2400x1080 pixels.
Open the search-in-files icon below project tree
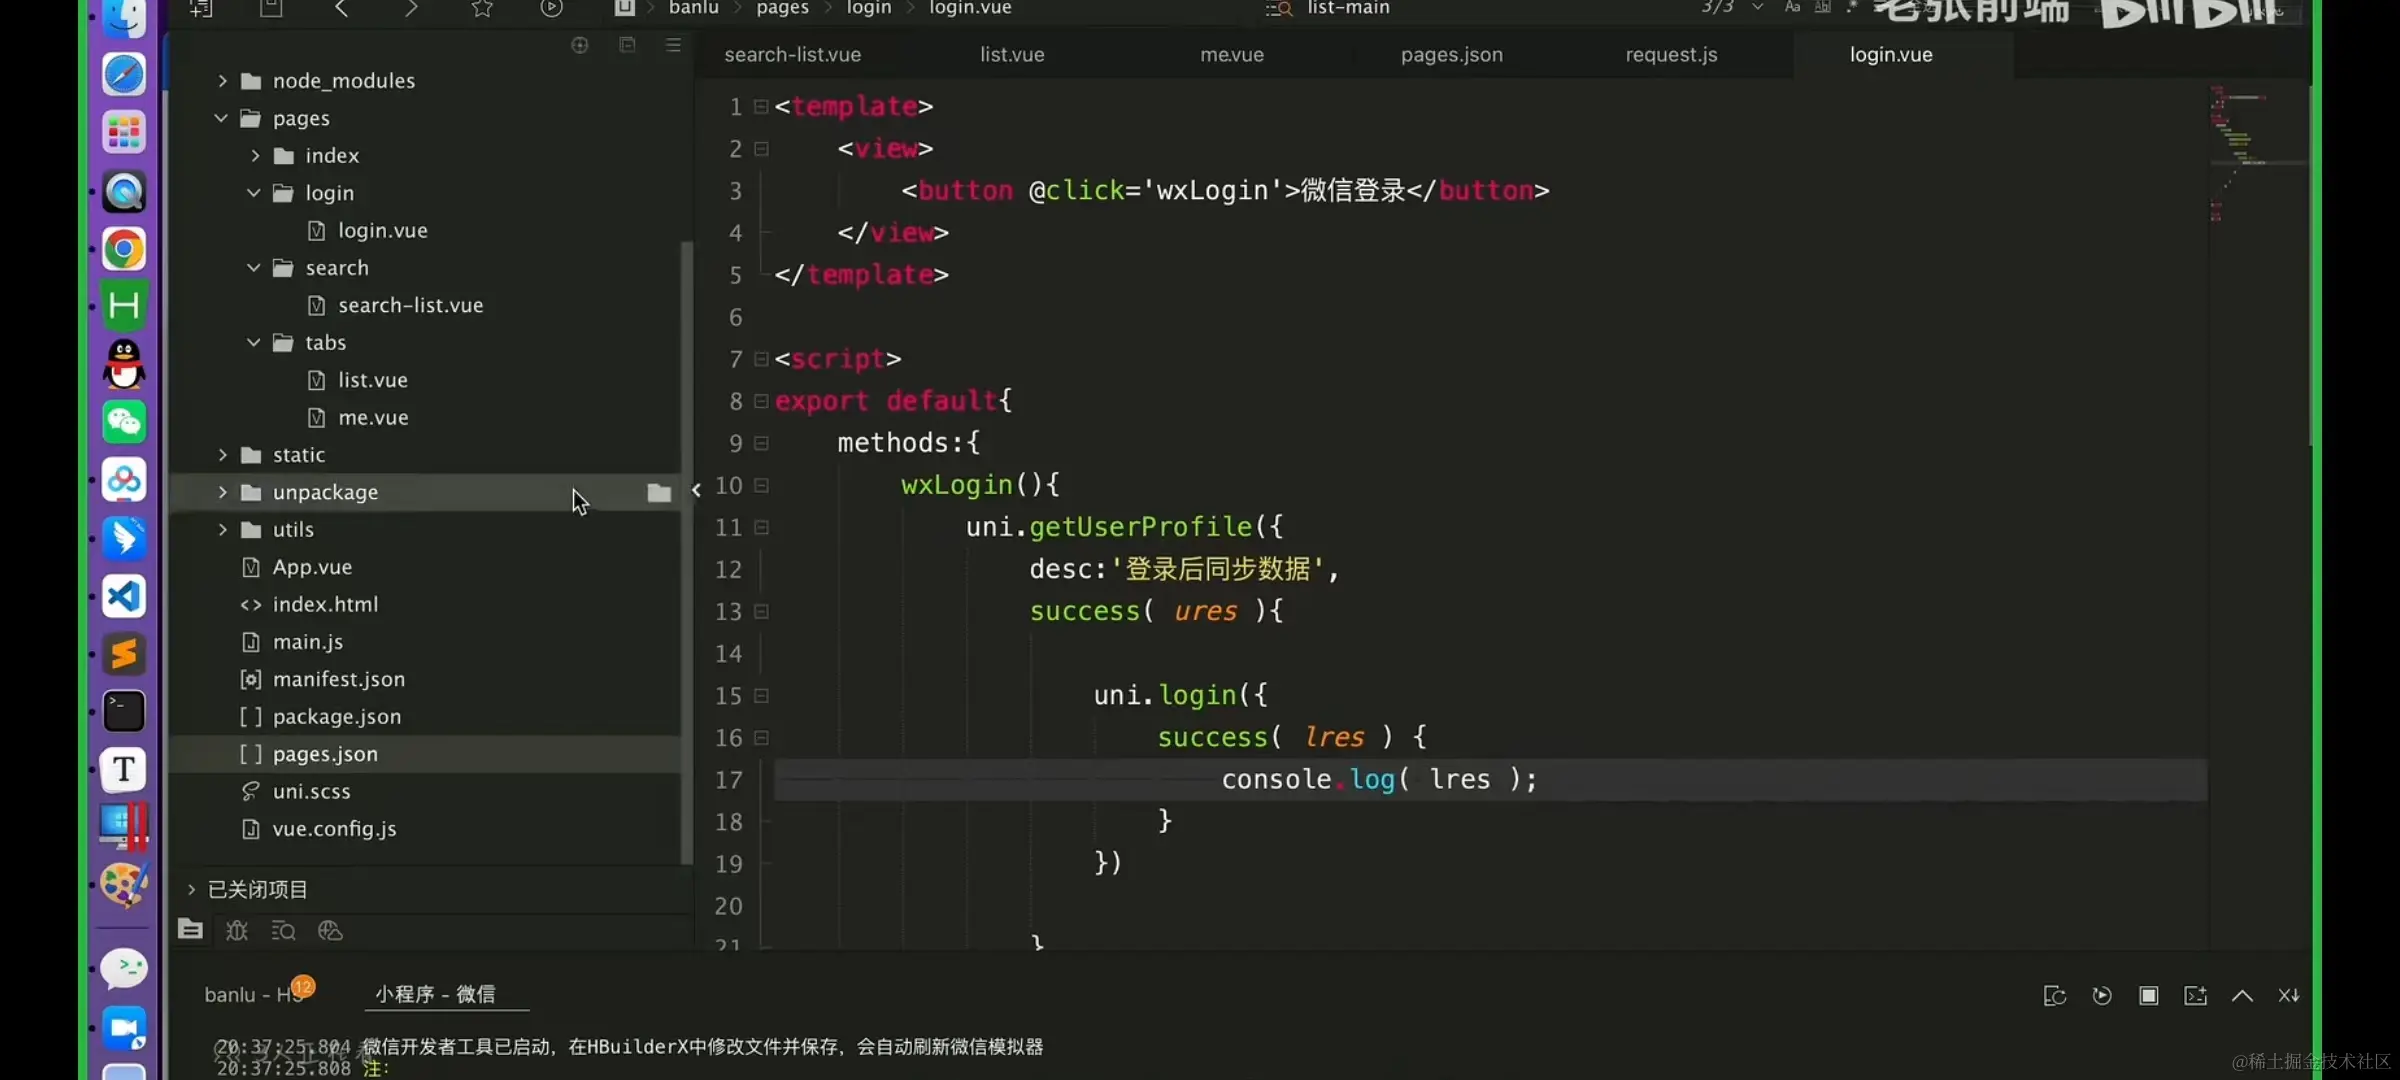tap(283, 931)
